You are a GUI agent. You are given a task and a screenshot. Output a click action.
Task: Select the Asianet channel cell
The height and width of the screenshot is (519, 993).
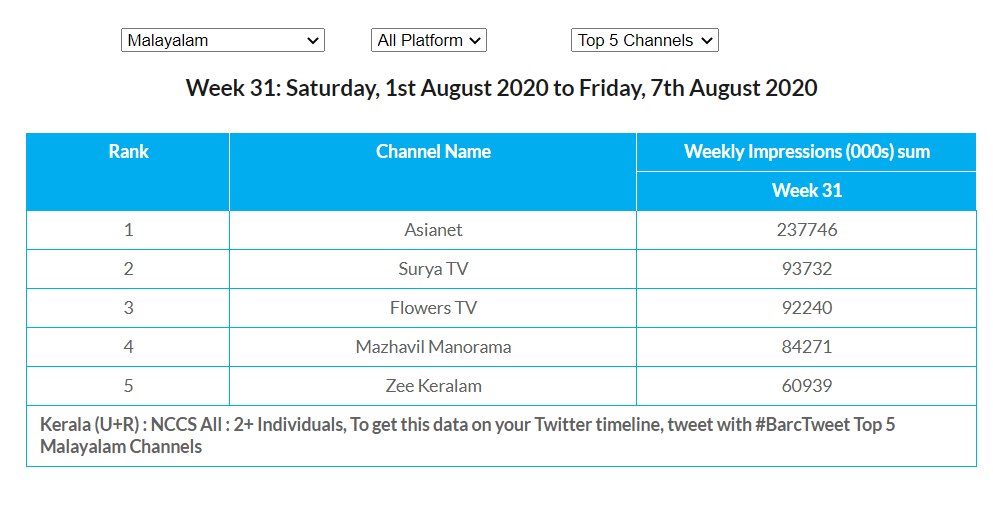click(x=433, y=230)
